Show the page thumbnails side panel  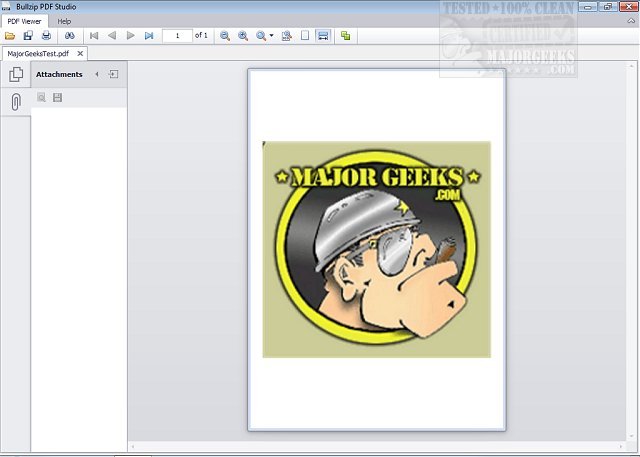pyautogui.click(x=16, y=74)
